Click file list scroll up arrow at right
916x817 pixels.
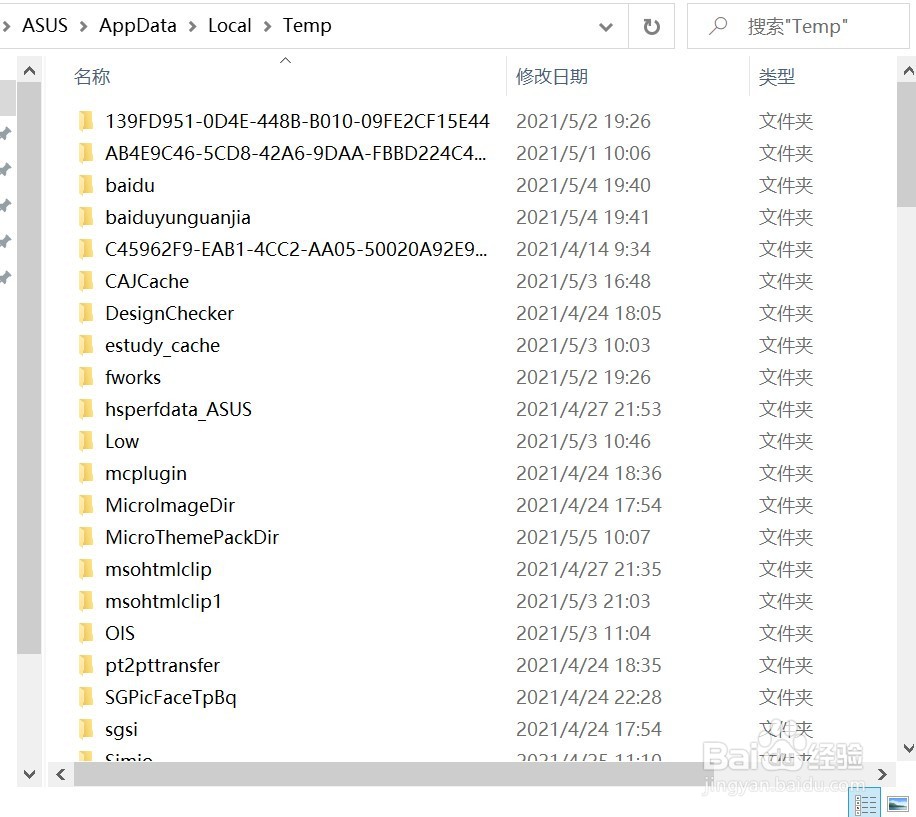pos(908,71)
